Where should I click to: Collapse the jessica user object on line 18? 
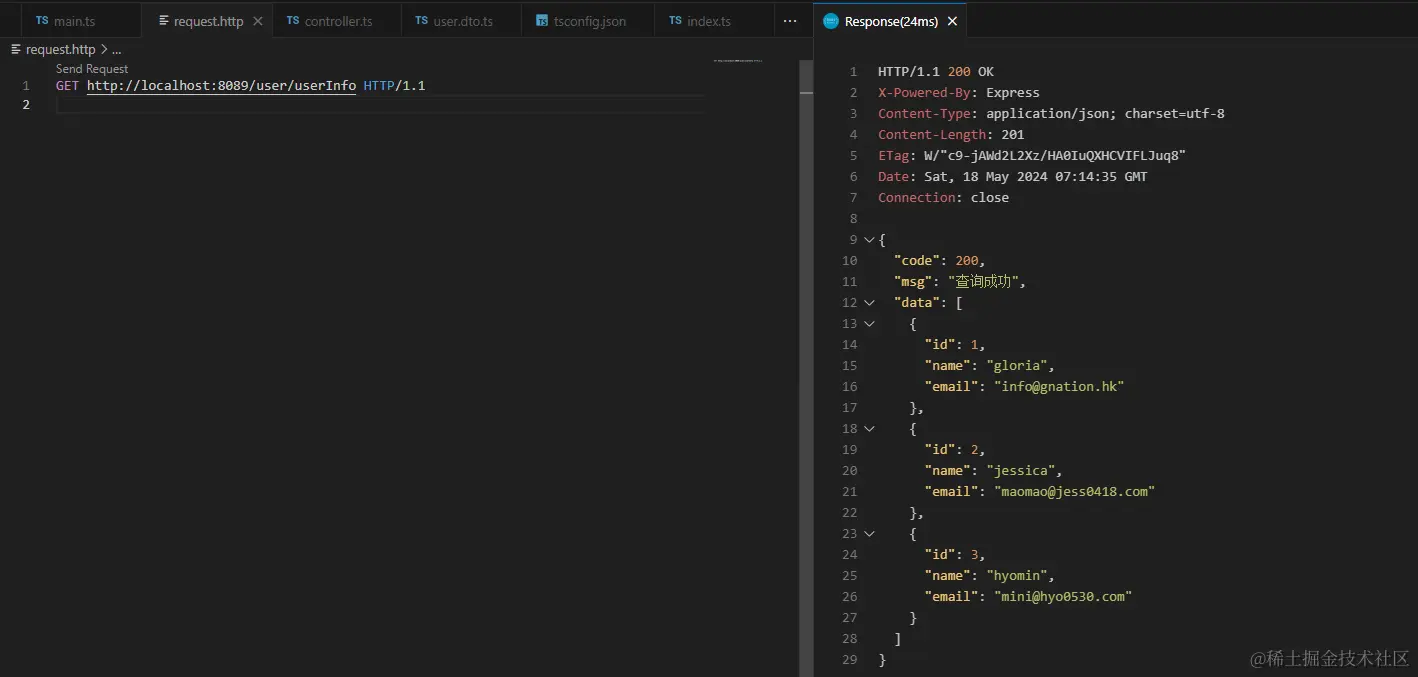[869, 429]
